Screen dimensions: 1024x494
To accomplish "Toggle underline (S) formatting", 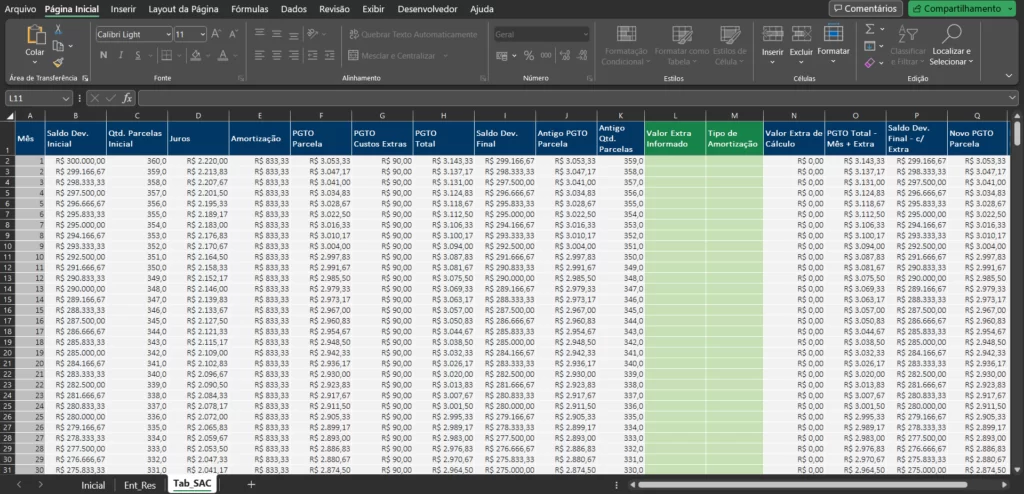I will coord(138,56).
